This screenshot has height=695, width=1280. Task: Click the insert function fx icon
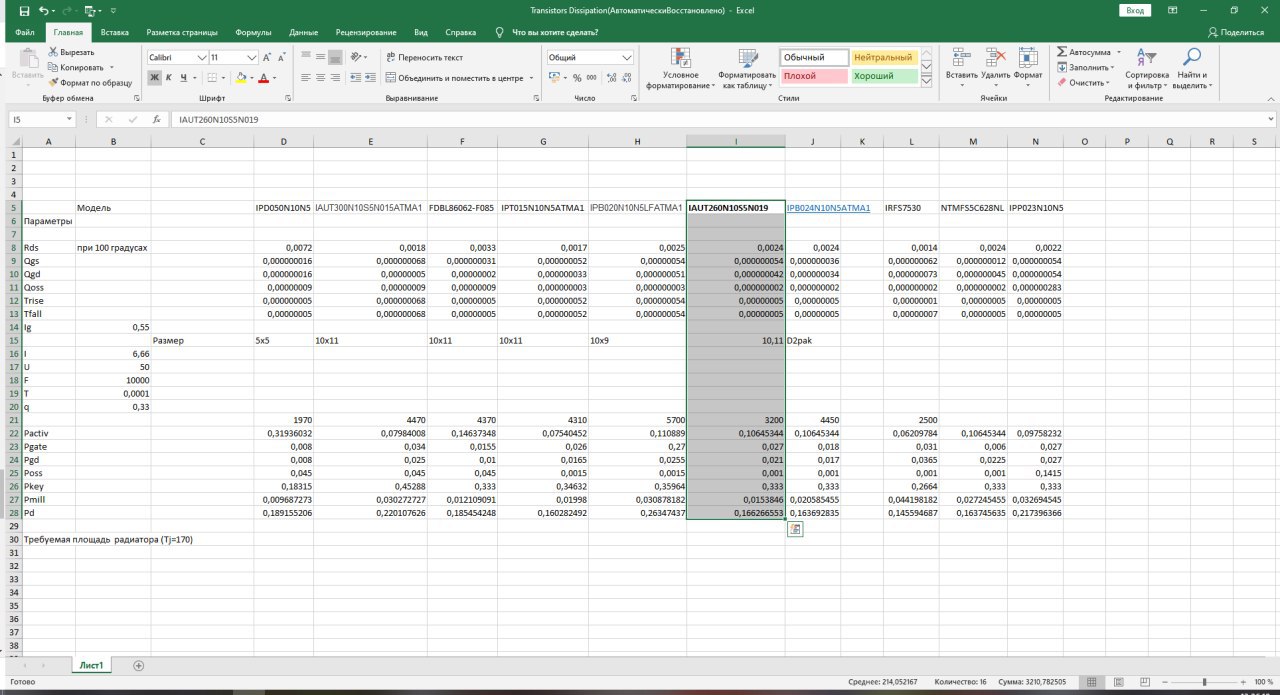point(156,119)
